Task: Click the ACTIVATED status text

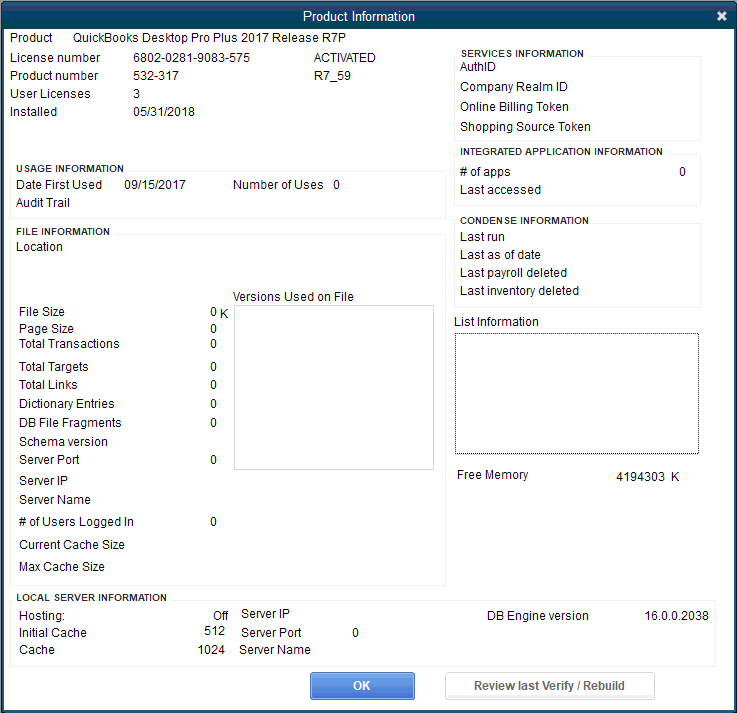Action: pyautogui.click(x=345, y=58)
